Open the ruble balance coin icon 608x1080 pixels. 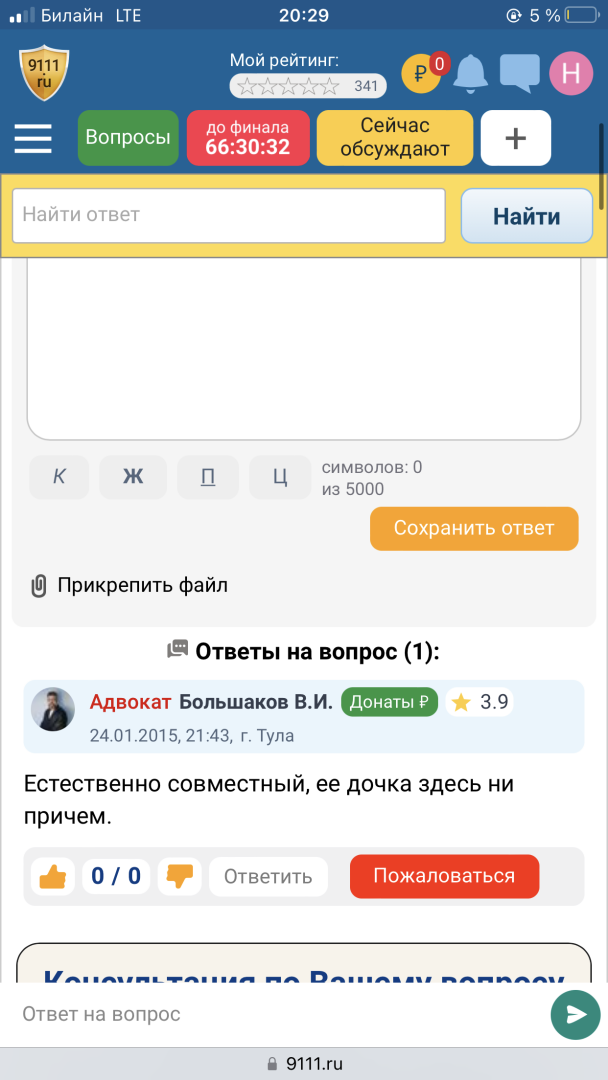pyautogui.click(x=422, y=72)
